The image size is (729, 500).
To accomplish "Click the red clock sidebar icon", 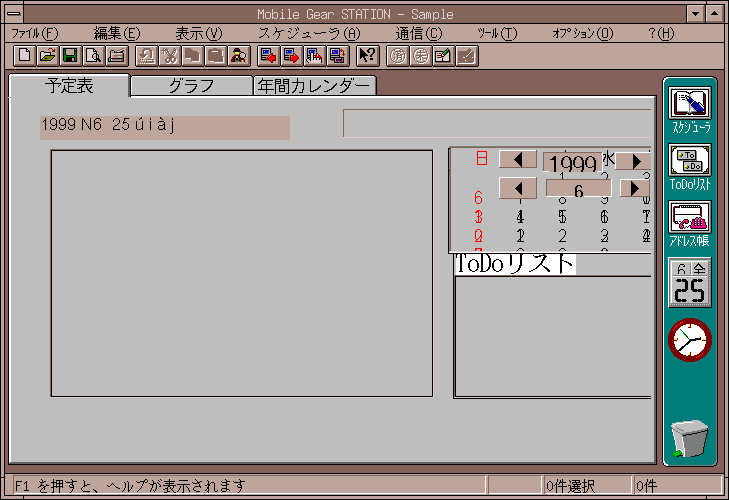I will coord(690,340).
